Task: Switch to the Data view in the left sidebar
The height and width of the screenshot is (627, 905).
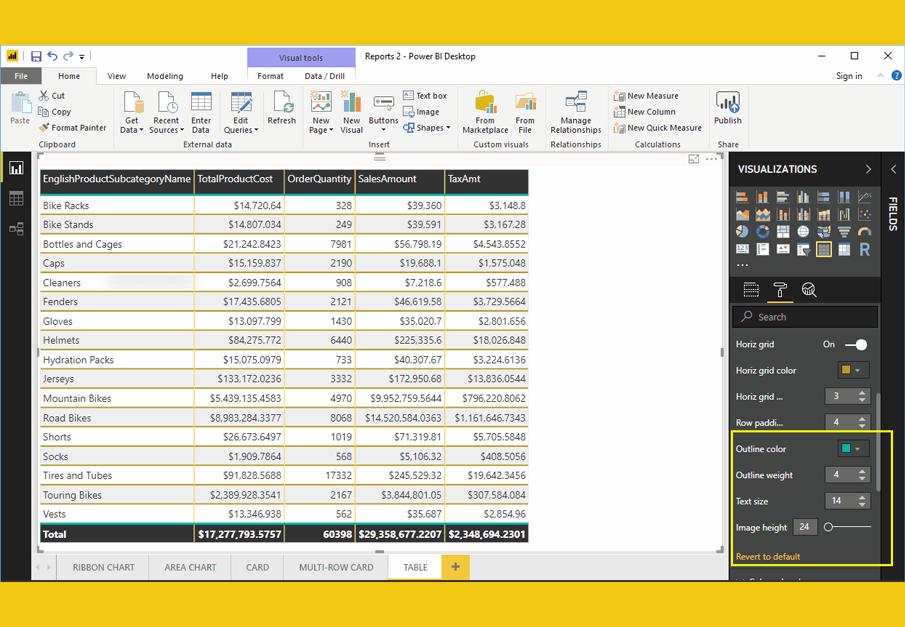Action: [x=16, y=199]
